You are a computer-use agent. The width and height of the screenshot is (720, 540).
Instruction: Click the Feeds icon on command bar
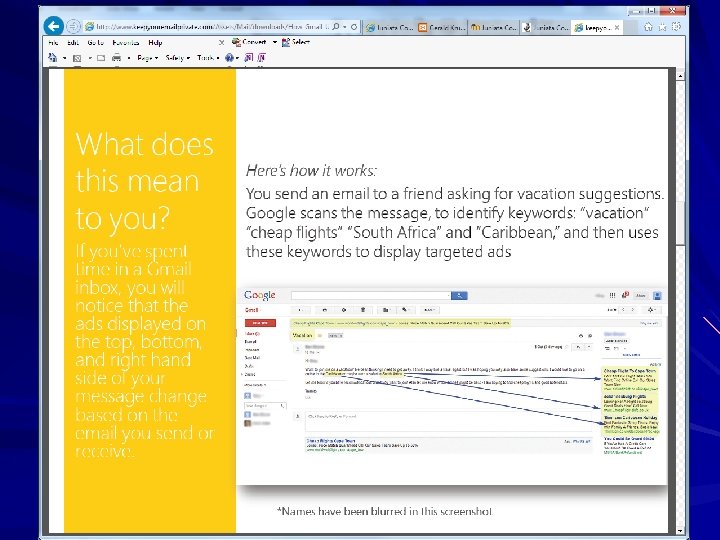point(77,58)
